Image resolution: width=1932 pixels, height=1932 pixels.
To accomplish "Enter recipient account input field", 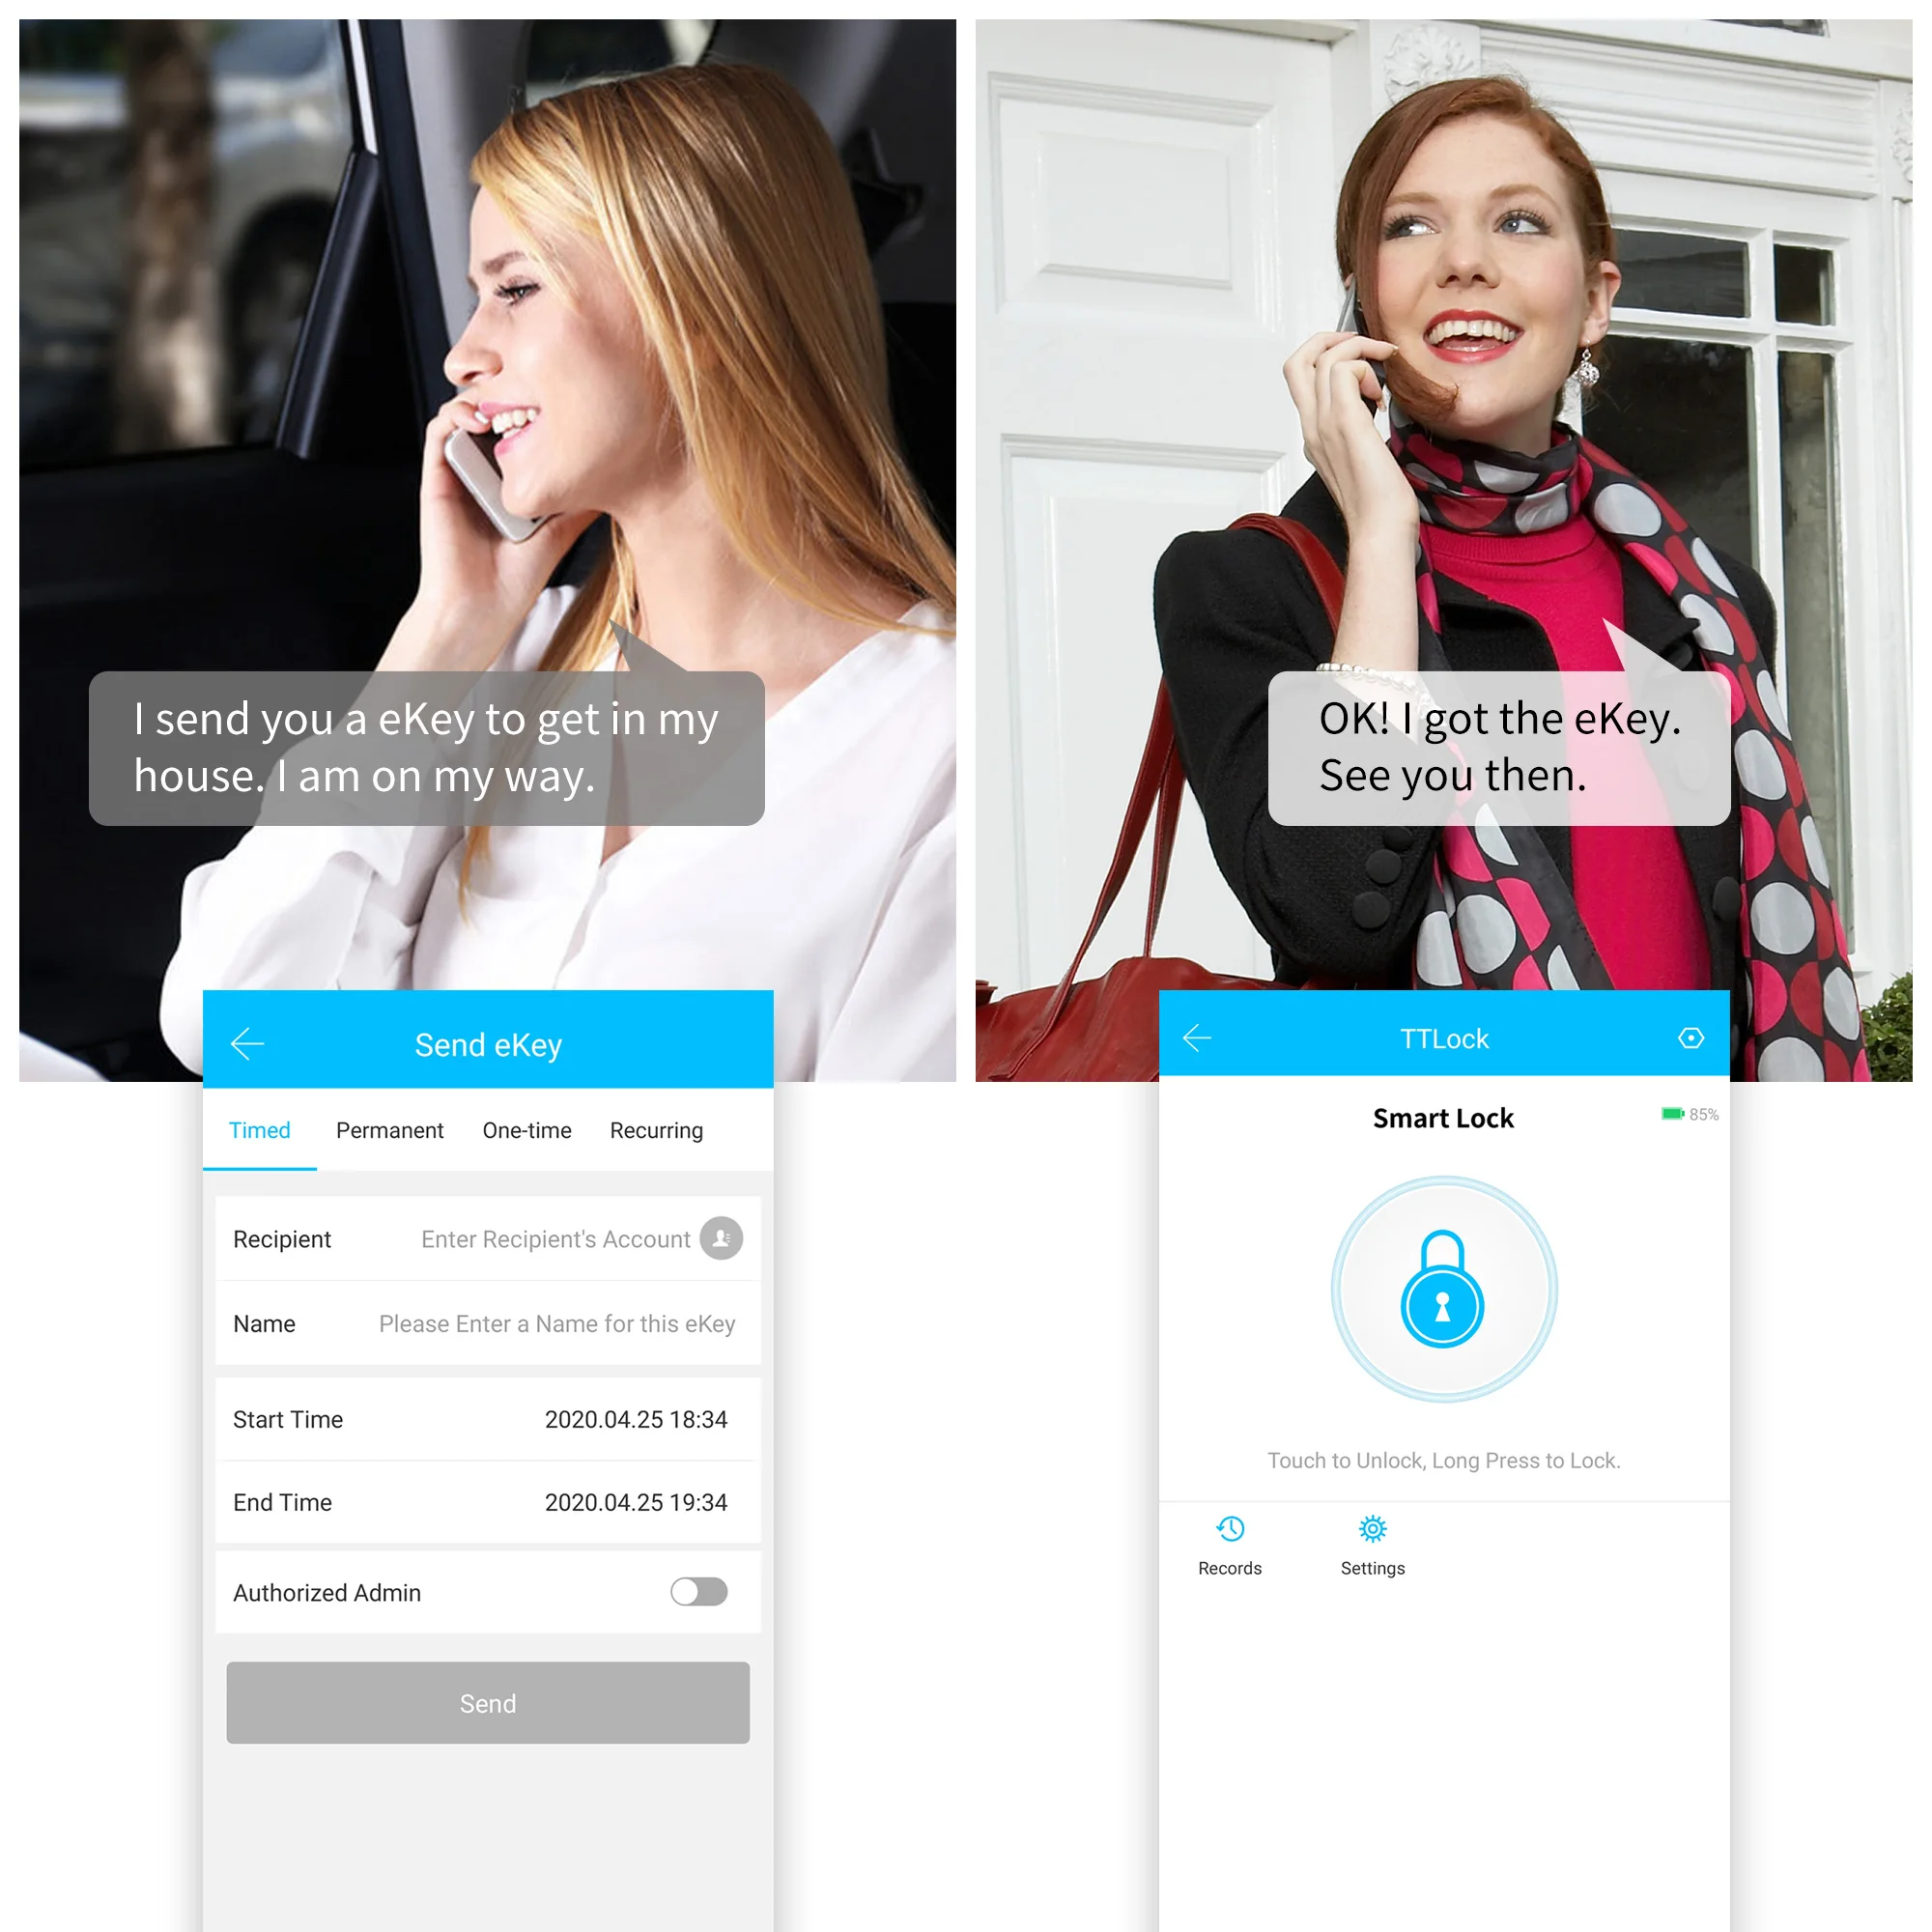I will tap(543, 1238).
